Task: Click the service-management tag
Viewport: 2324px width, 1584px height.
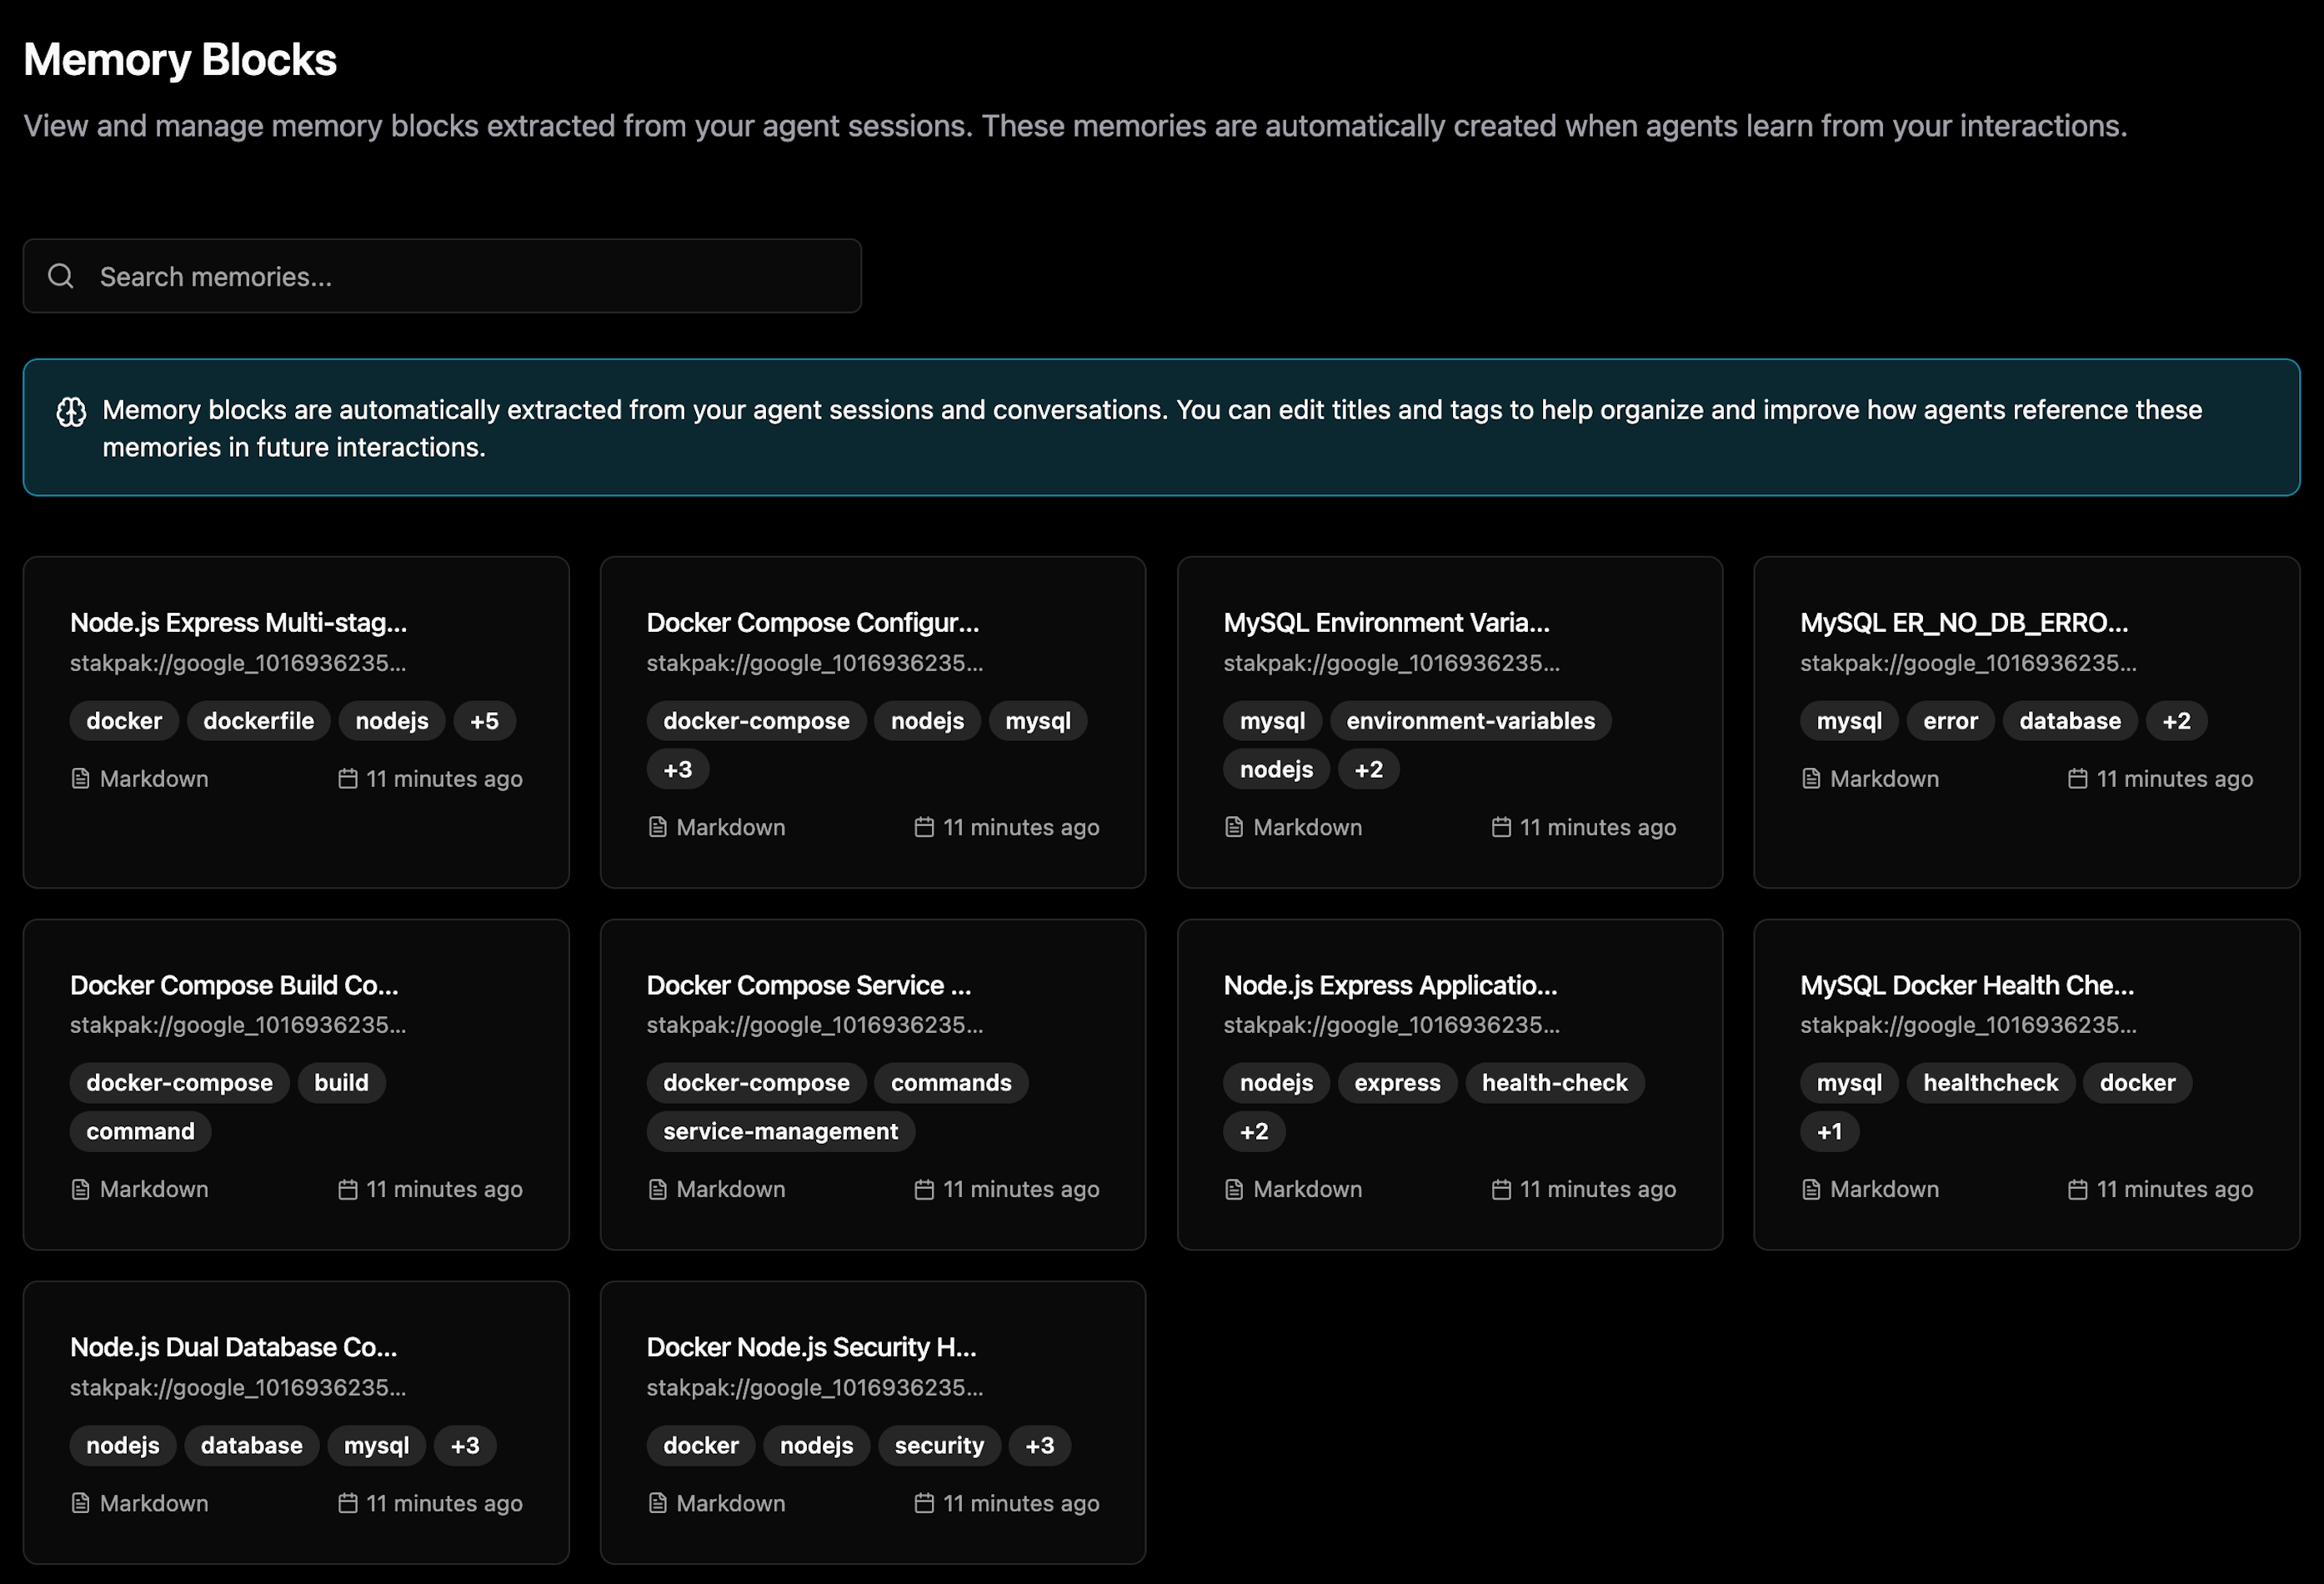Action: tap(780, 1131)
